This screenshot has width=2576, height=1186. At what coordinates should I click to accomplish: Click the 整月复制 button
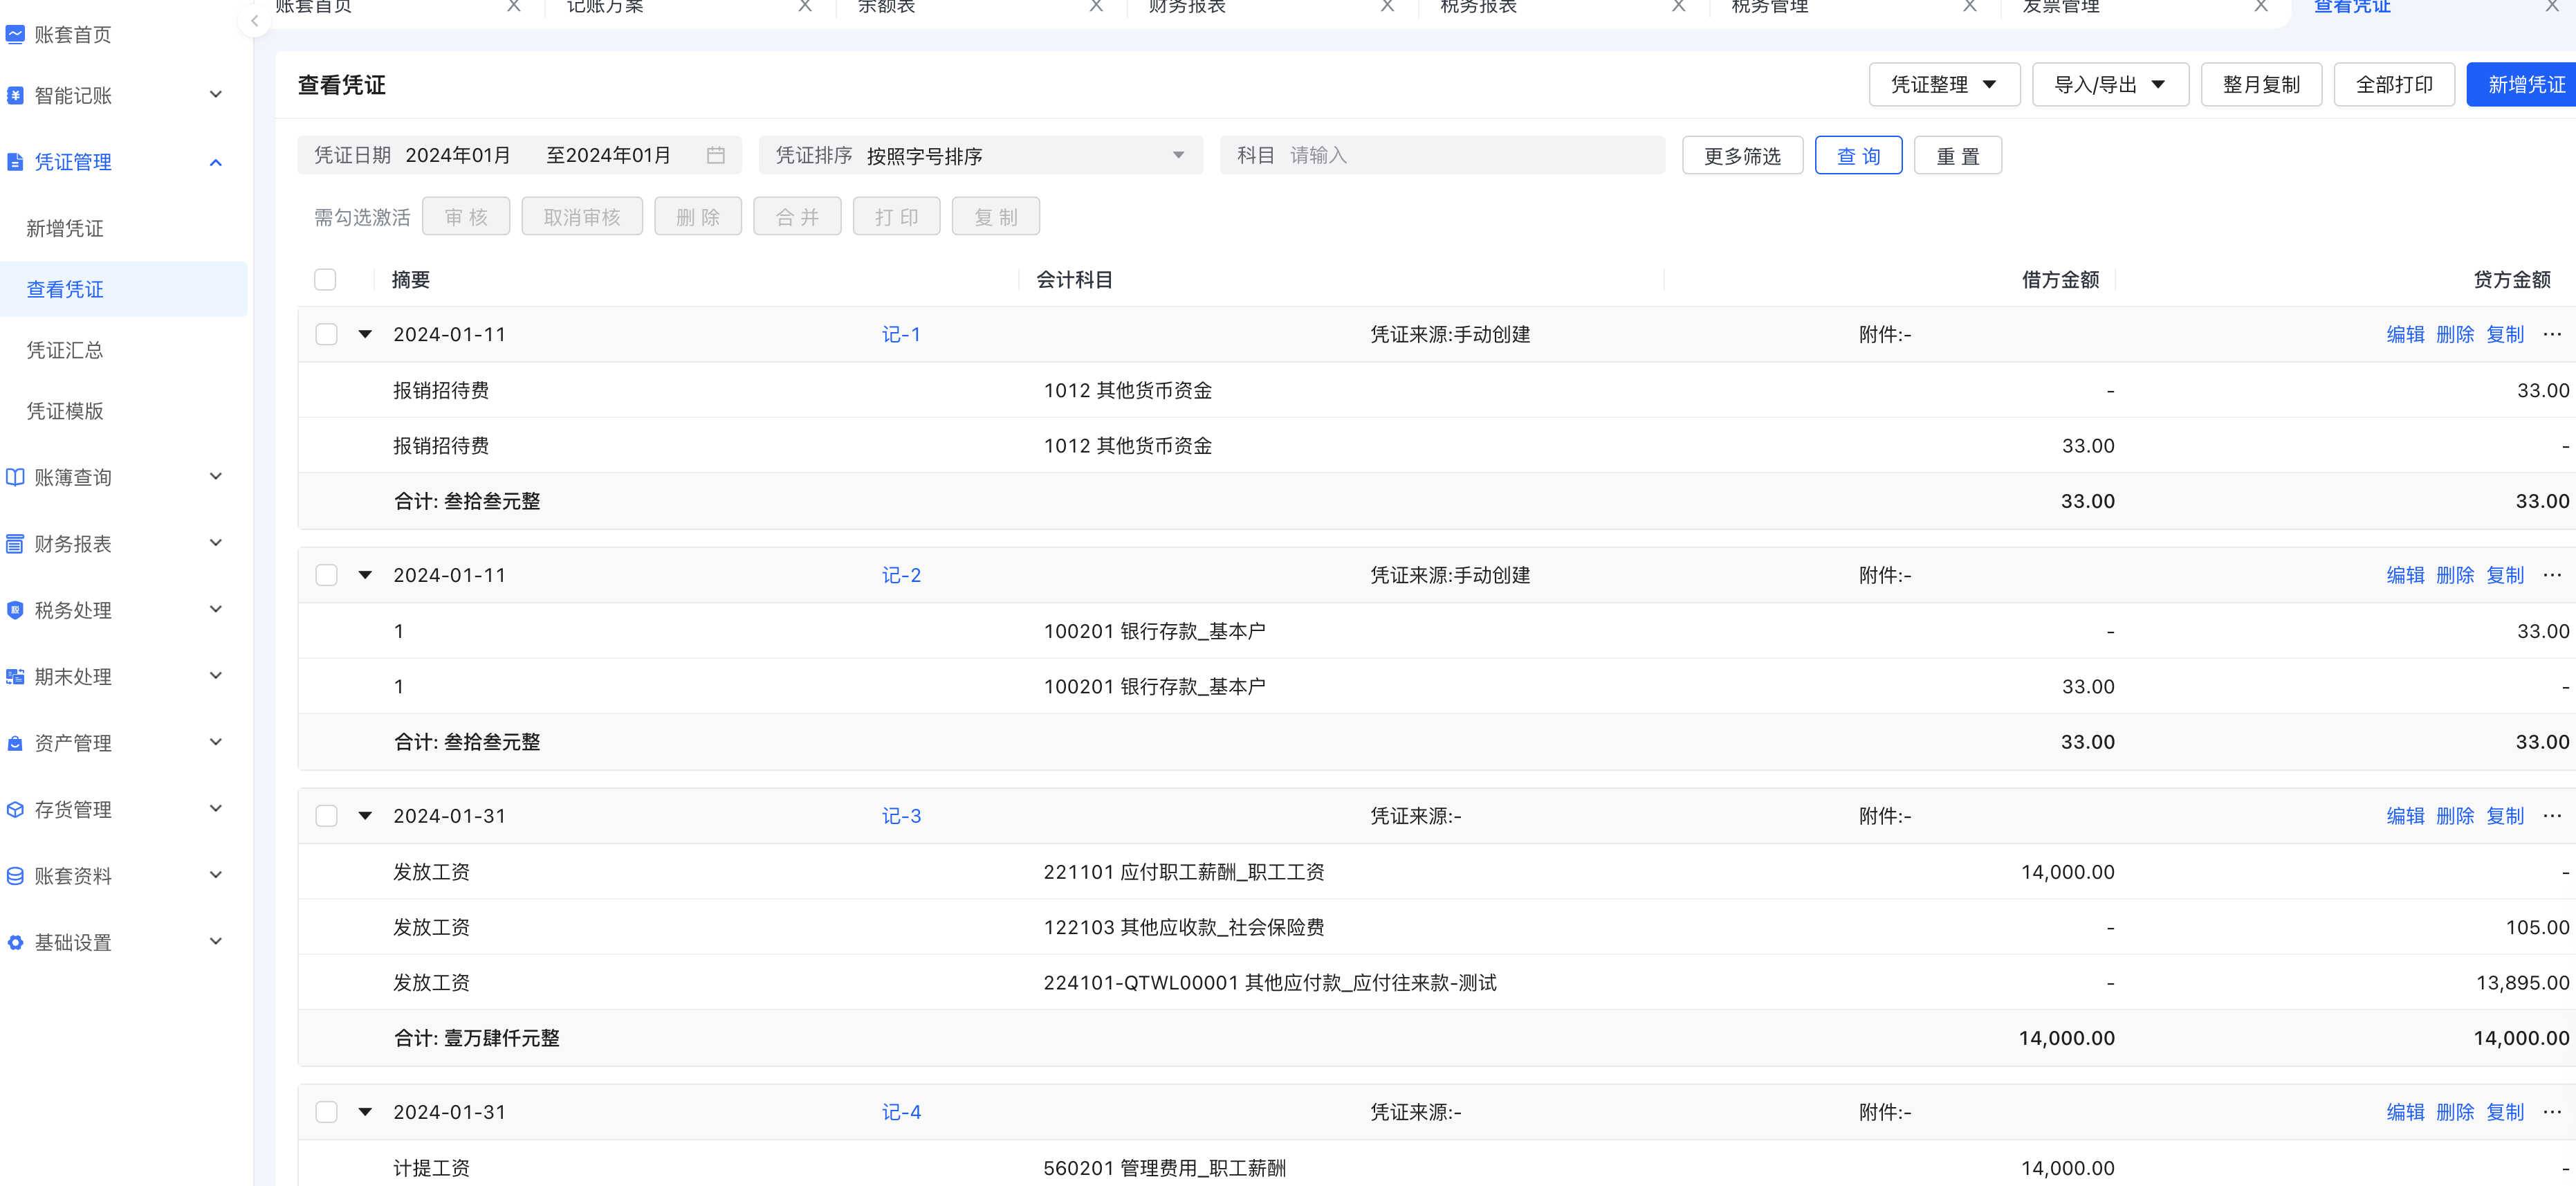click(x=2261, y=84)
